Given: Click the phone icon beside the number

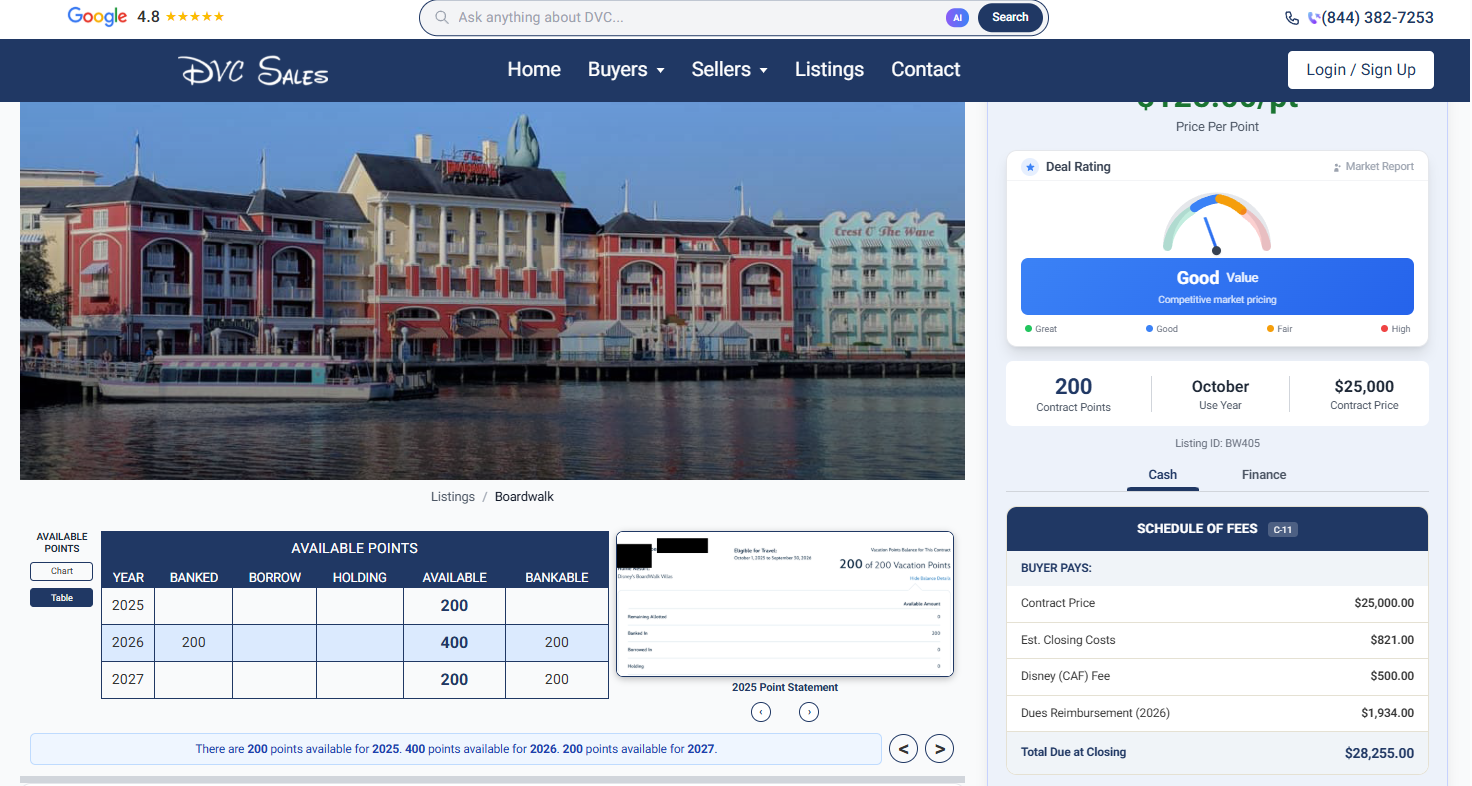Looking at the screenshot, I should [1292, 18].
